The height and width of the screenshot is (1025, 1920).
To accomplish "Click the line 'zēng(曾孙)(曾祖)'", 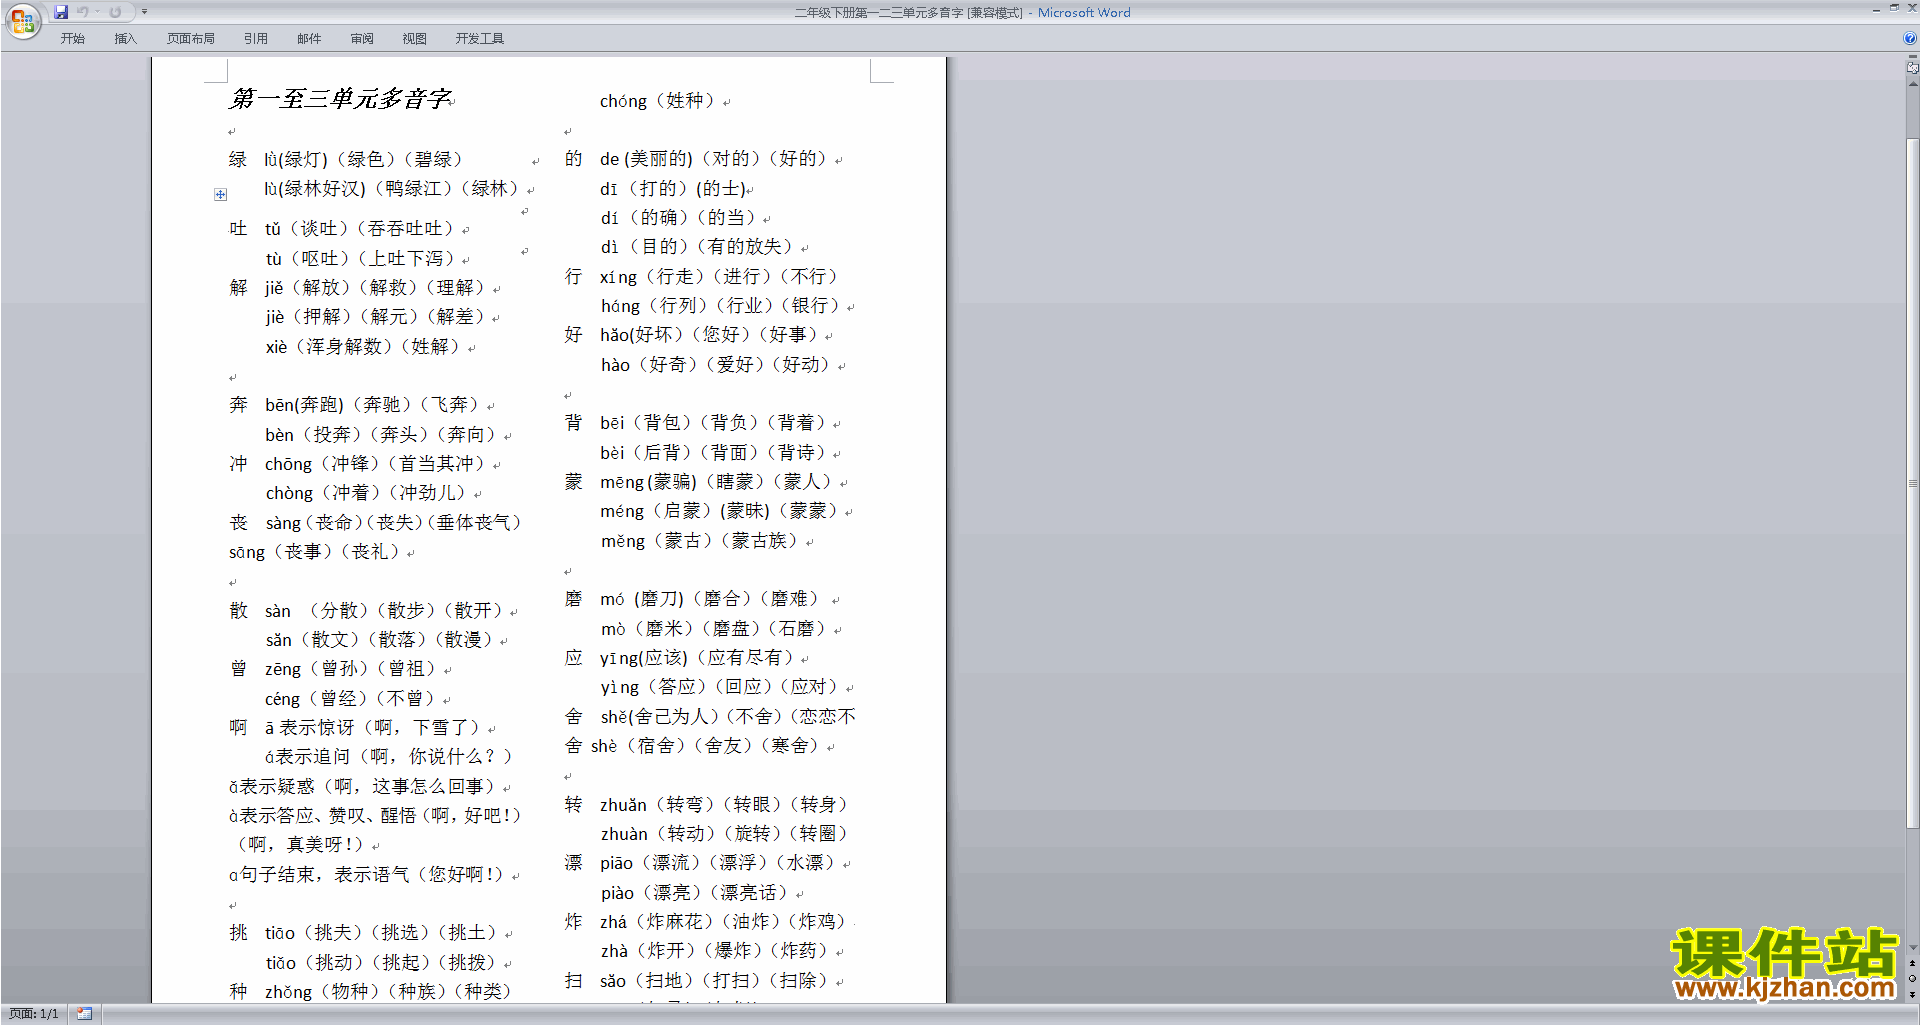I will 350,669.
